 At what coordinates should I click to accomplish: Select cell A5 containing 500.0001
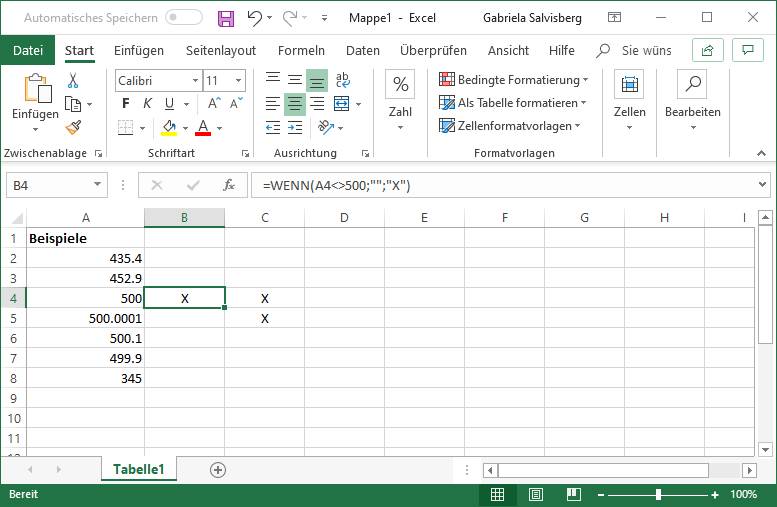[x=86, y=318]
